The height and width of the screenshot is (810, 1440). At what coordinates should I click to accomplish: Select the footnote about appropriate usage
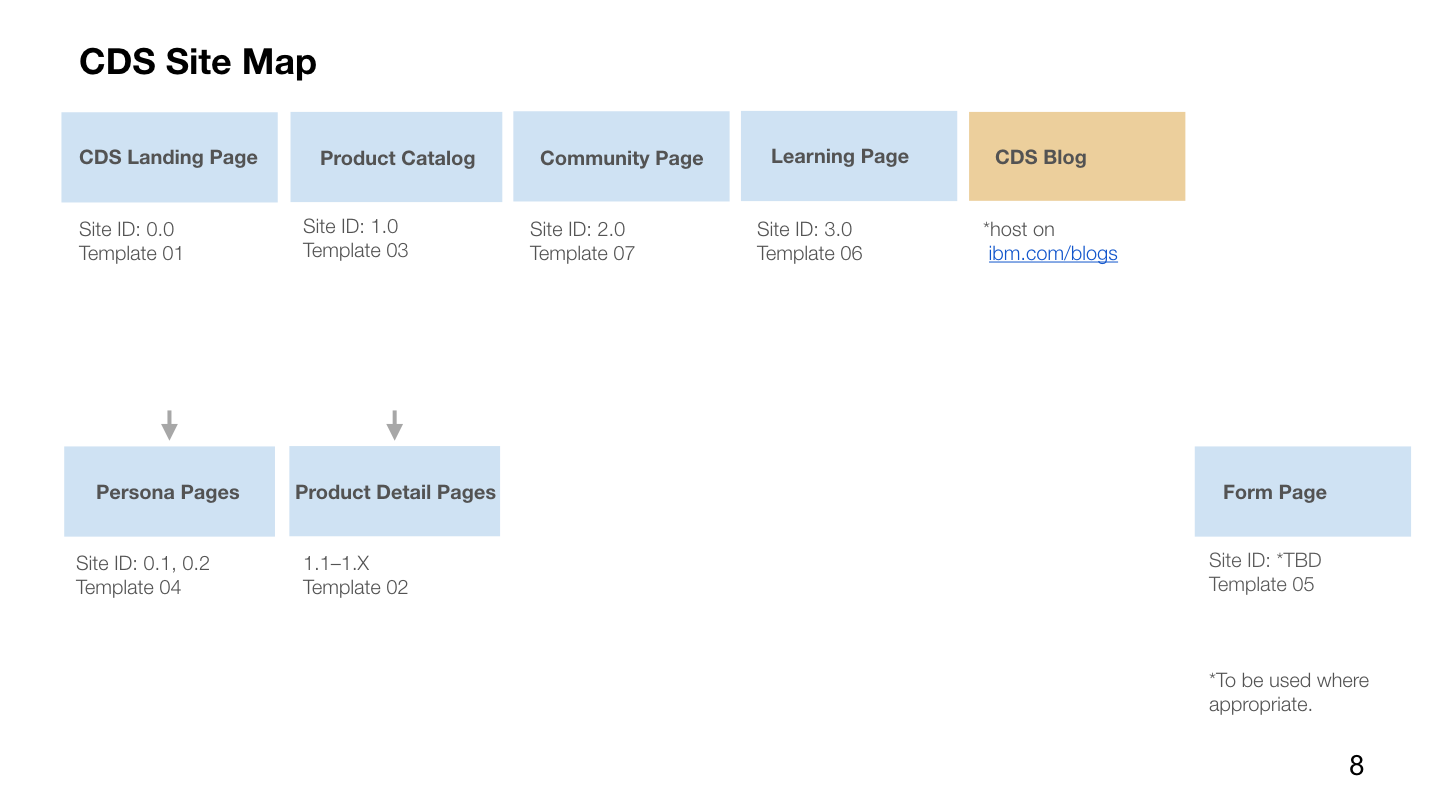[x=1288, y=692]
